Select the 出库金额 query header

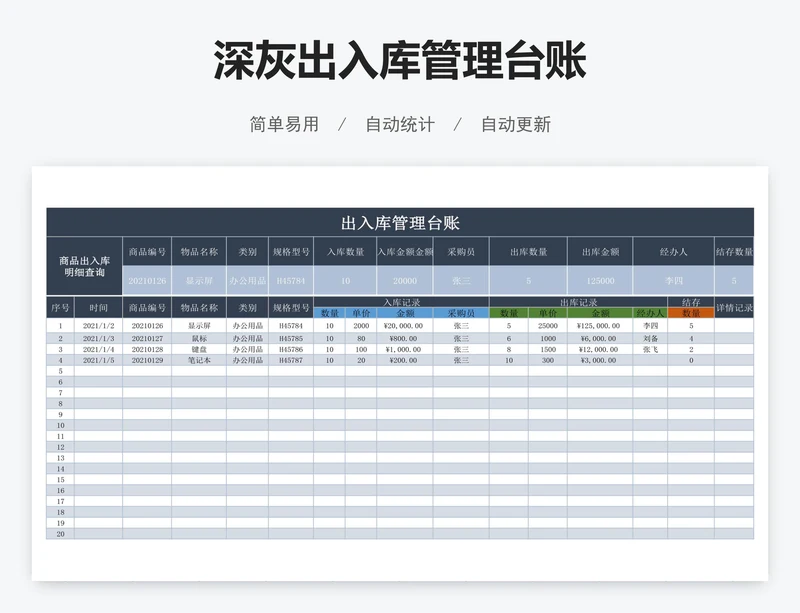click(600, 252)
